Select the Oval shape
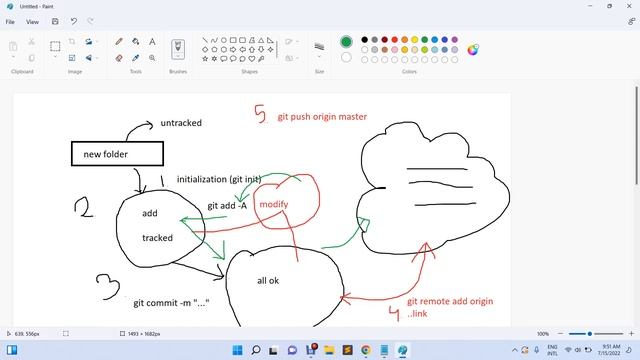The height and width of the screenshot is (360, 640). [224, 40]
